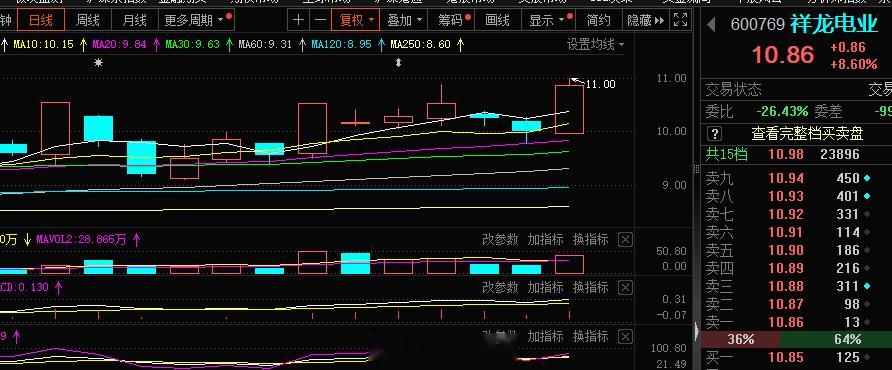
Task: Click the 卖九 price 10.94
Action: click(x=786, y=178)
